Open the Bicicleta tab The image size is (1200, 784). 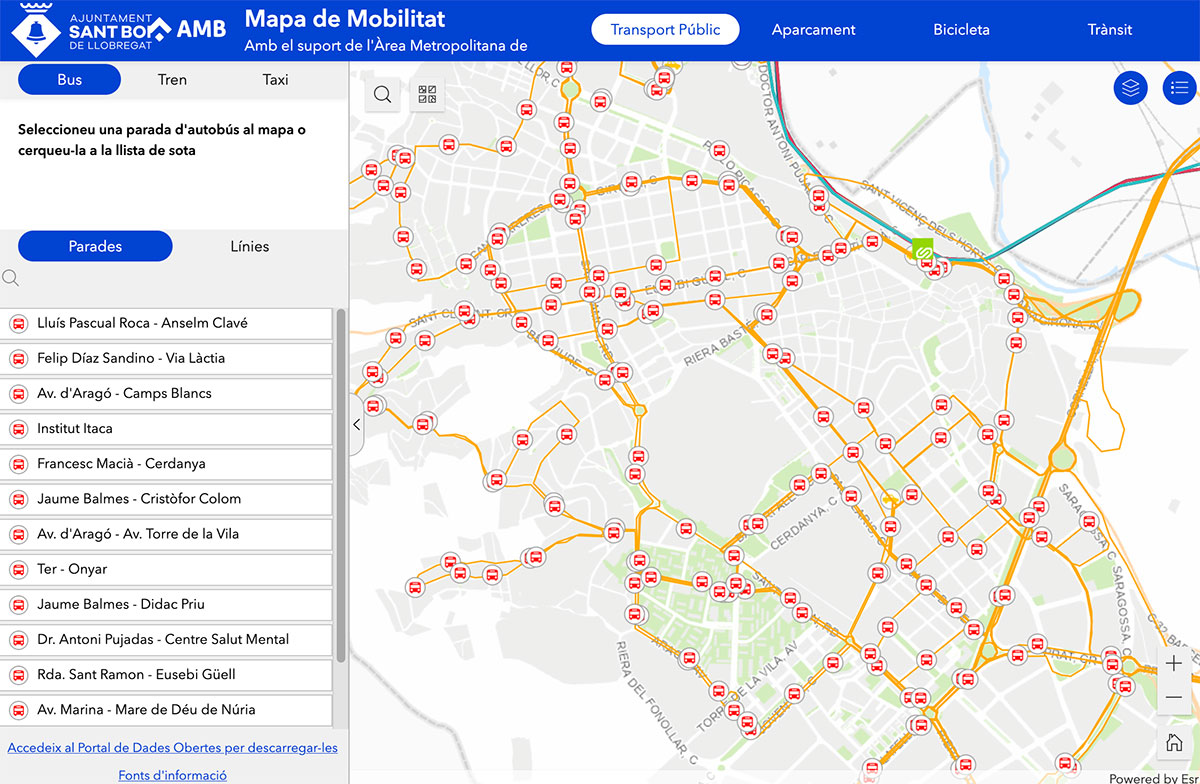[961, 30]
